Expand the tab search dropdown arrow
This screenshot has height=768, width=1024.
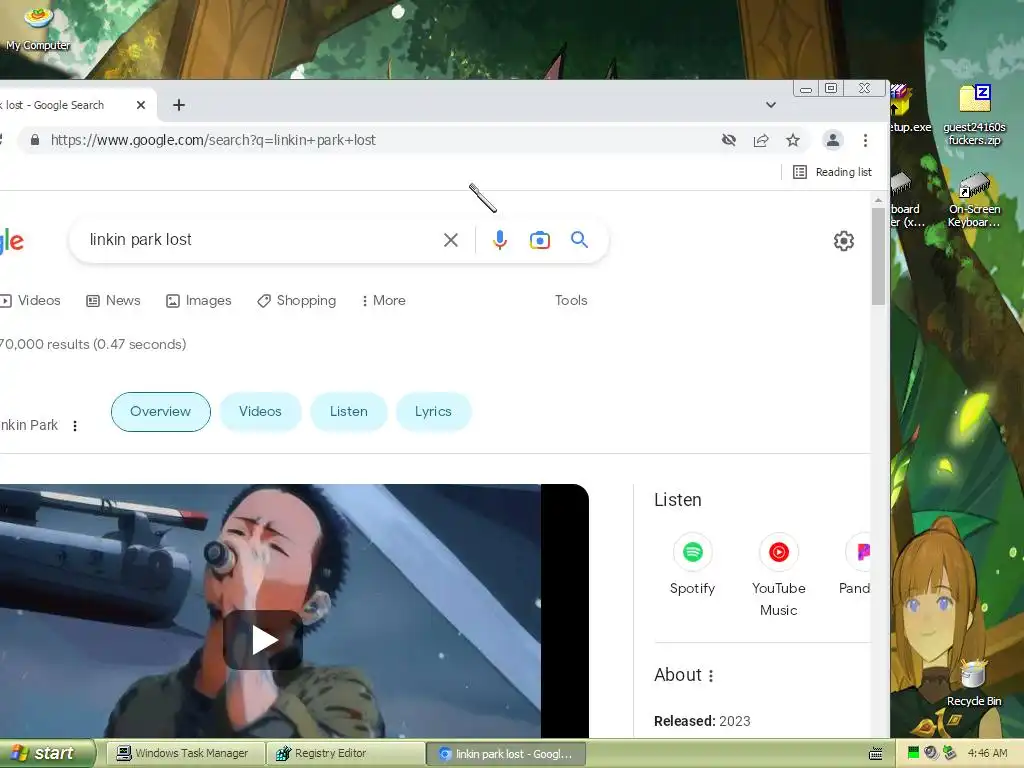[x=771, y=105]
